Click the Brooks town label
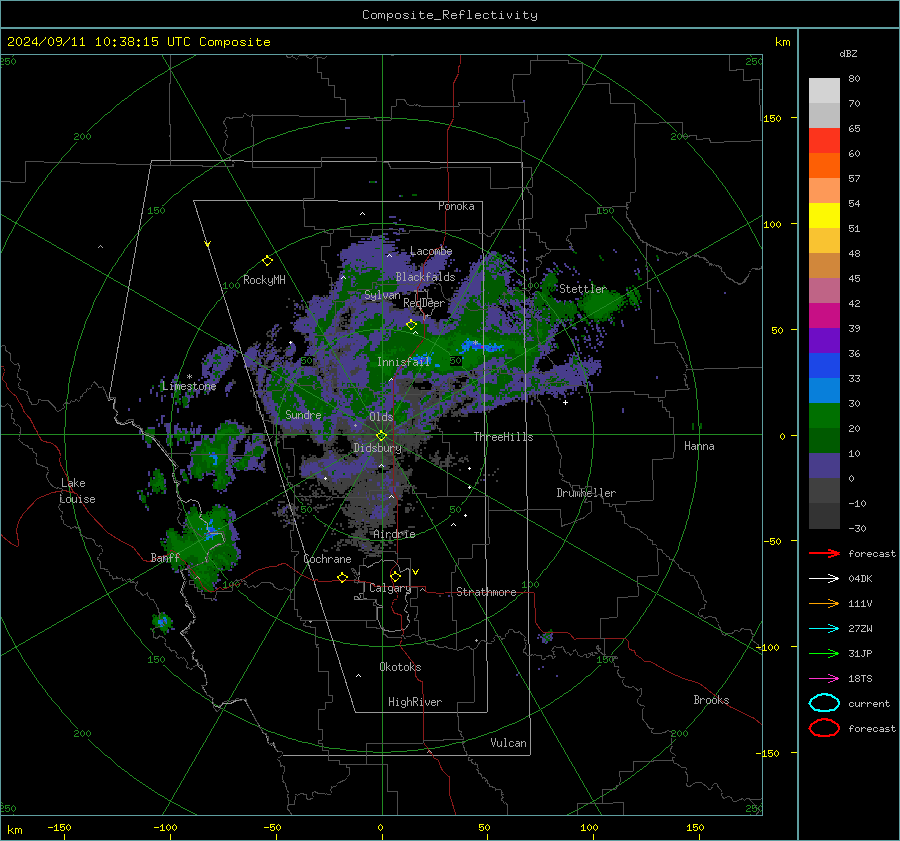 [x=711, y=700]
